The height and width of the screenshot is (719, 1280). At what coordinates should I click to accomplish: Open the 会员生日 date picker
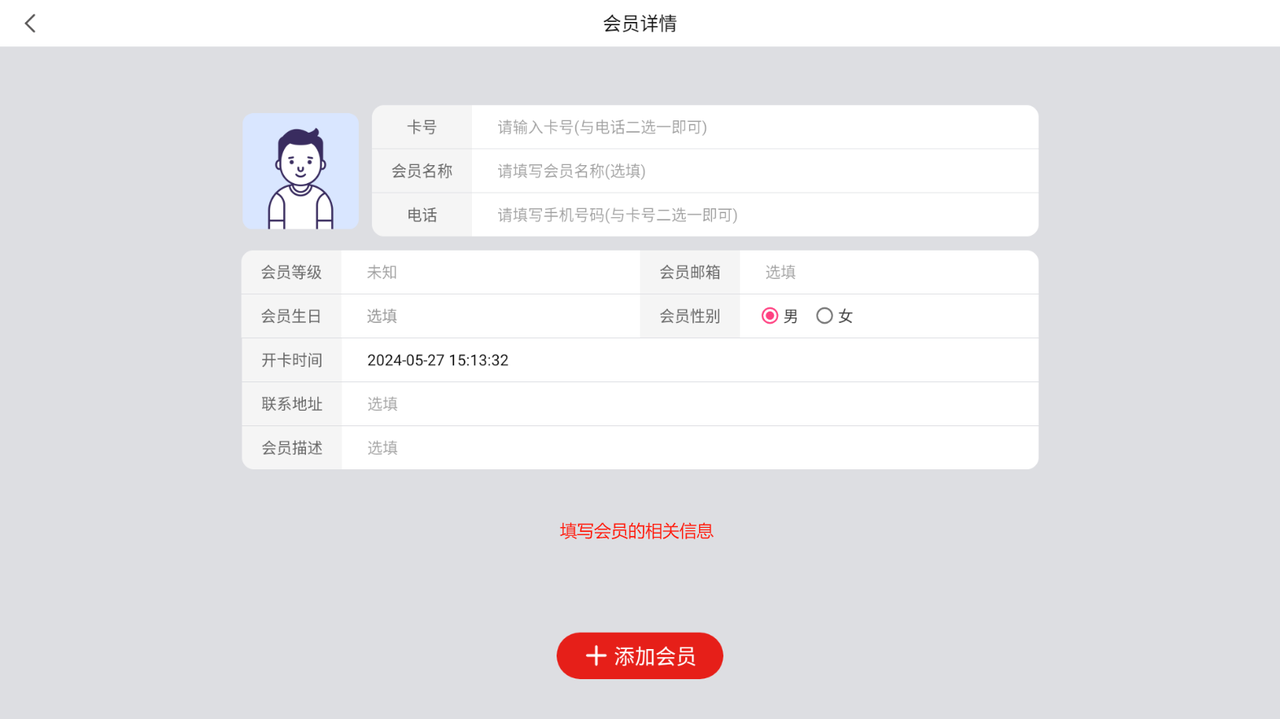coord(490,316)
